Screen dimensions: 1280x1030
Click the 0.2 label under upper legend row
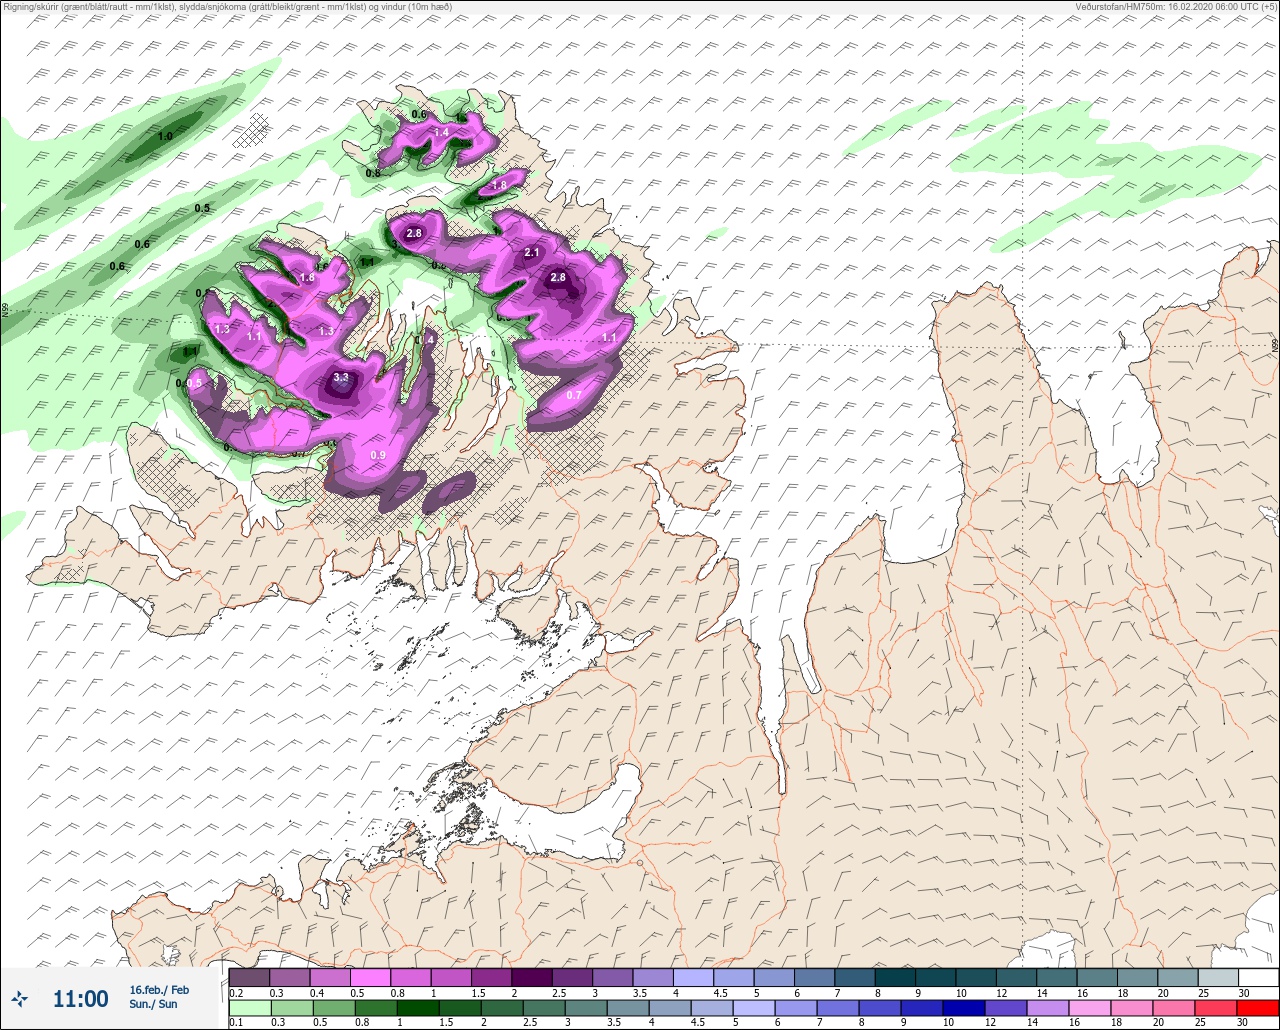pos(236,992)
